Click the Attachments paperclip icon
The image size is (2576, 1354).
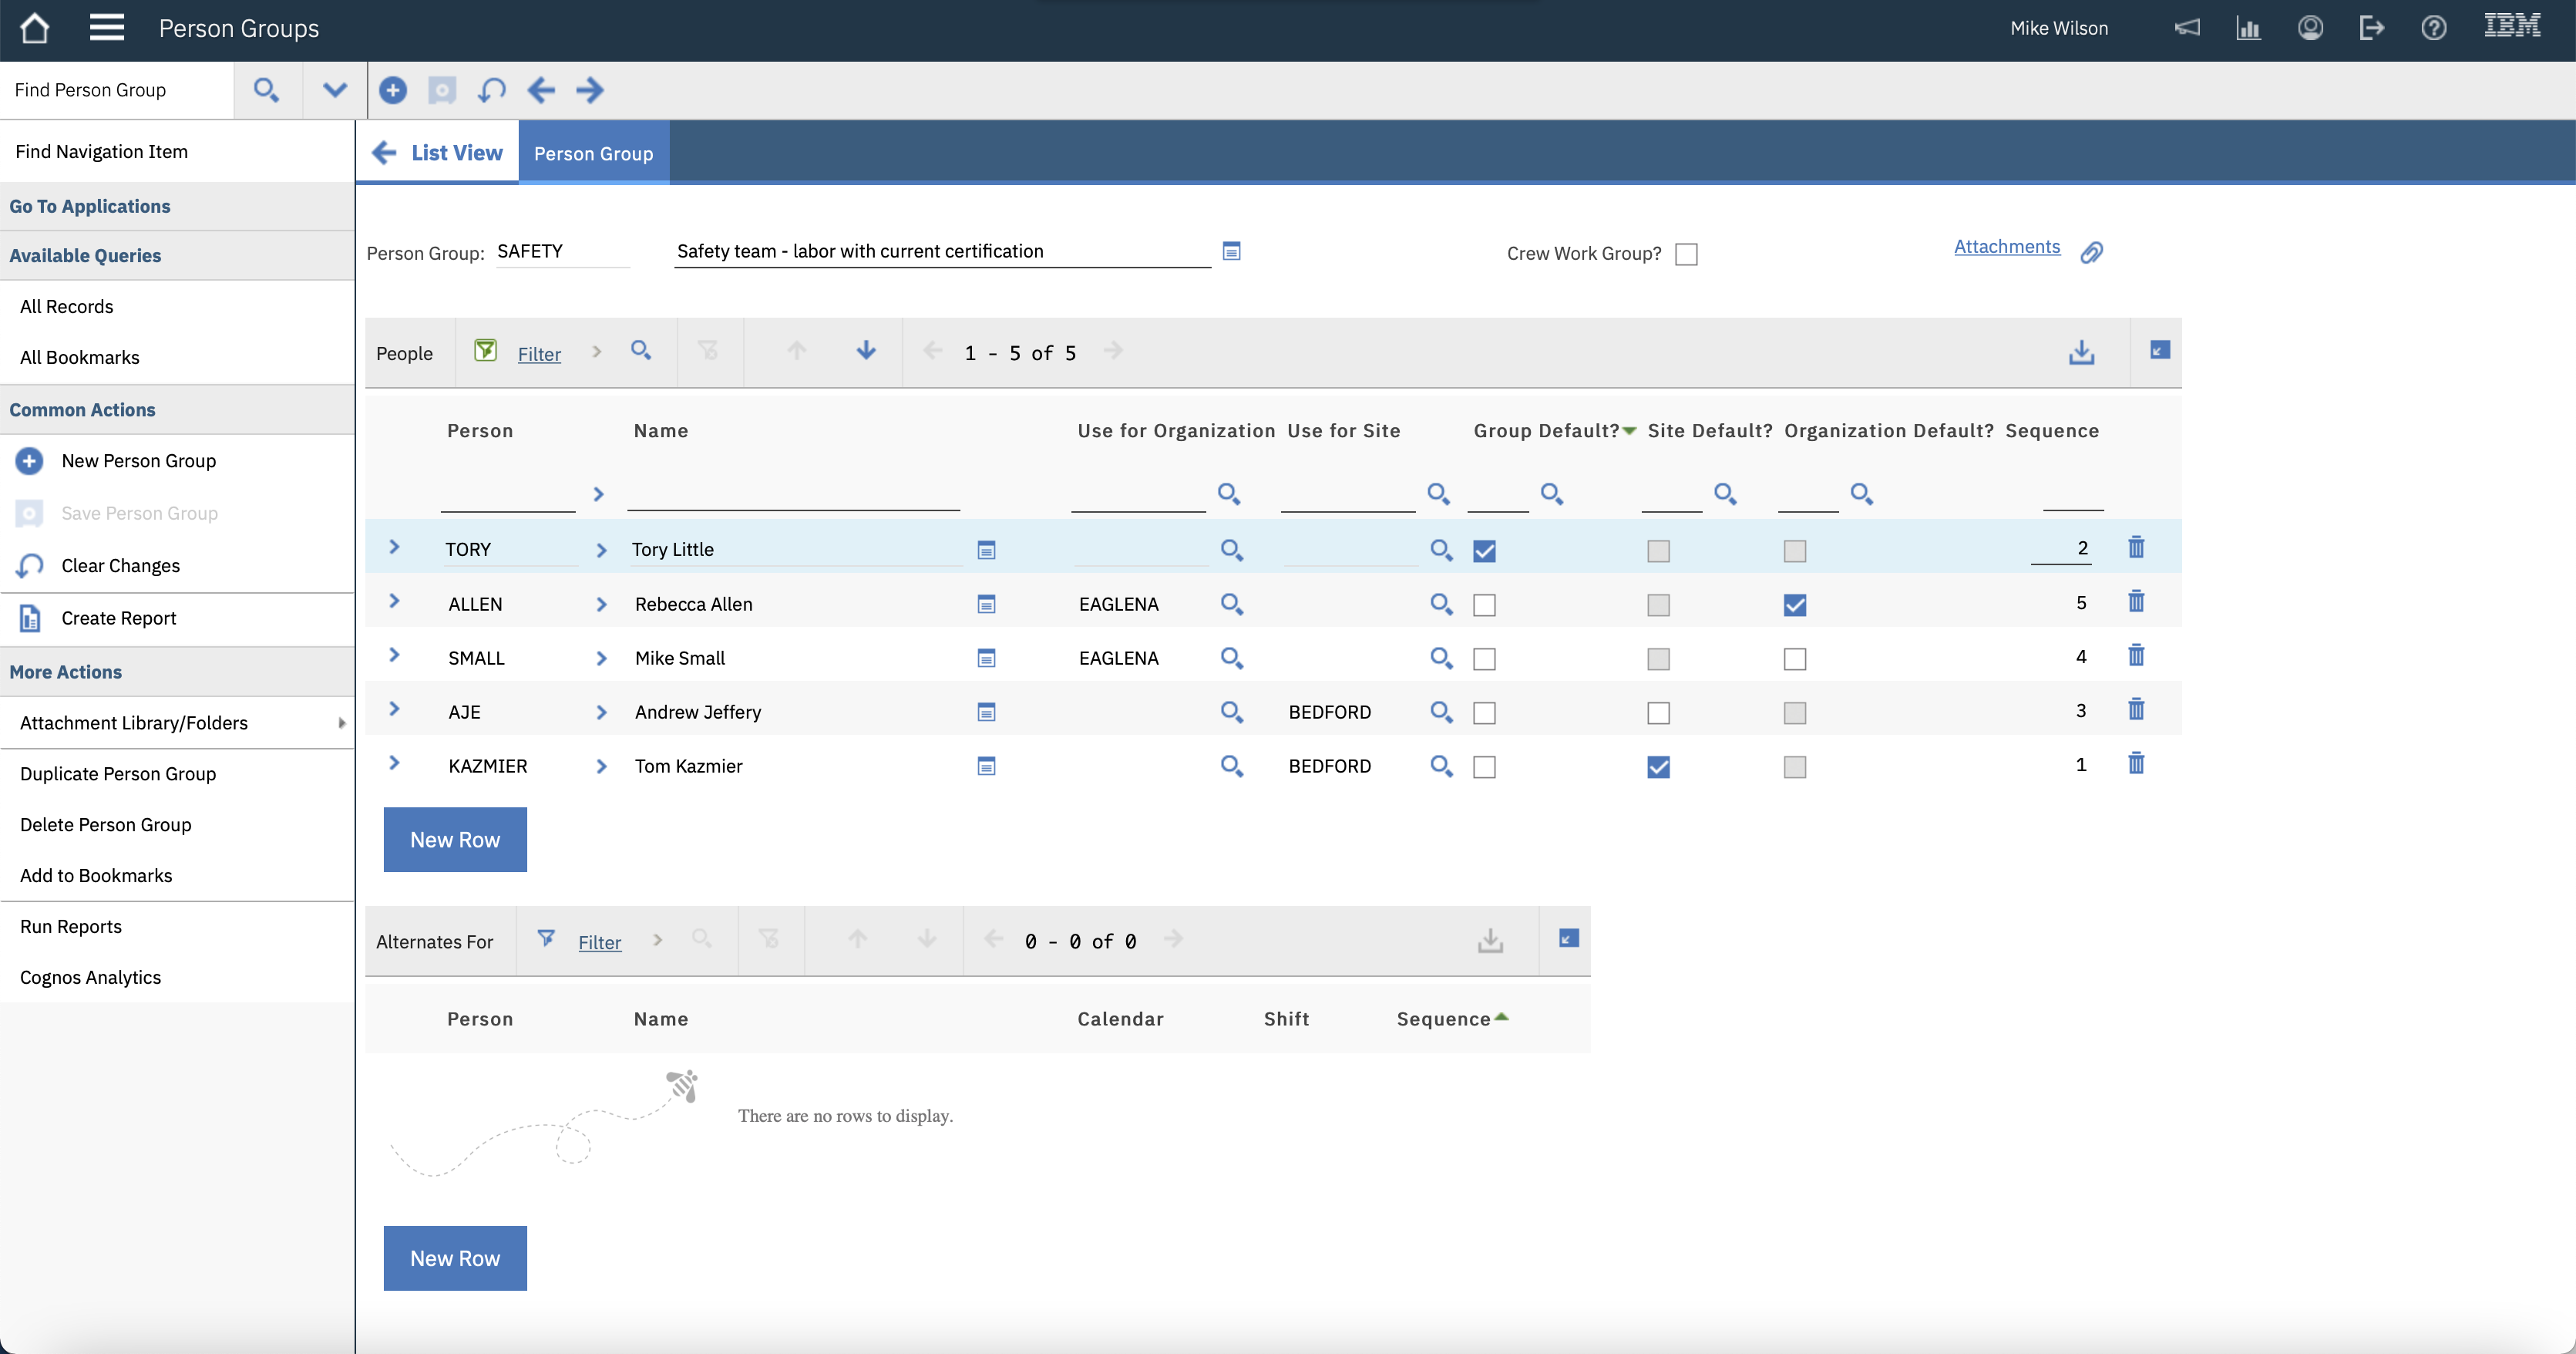point(2091,252)
